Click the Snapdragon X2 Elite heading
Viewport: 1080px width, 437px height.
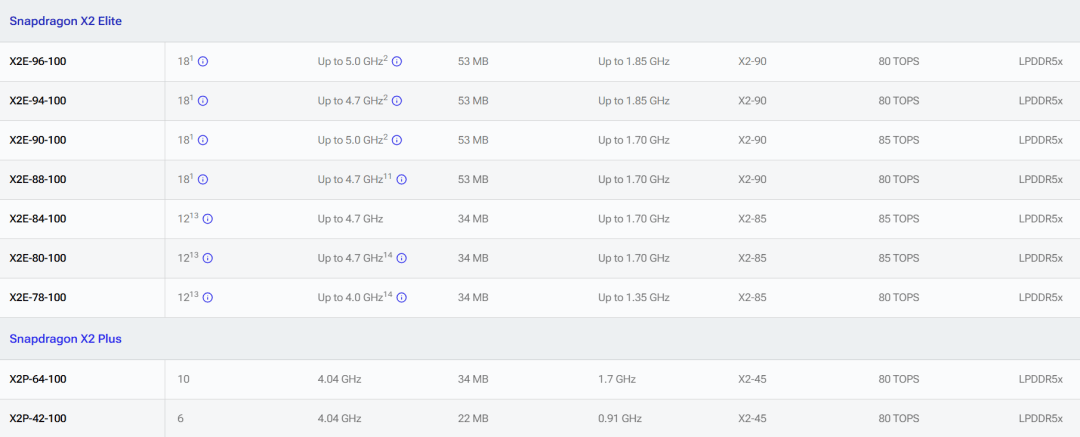point(65,21)
